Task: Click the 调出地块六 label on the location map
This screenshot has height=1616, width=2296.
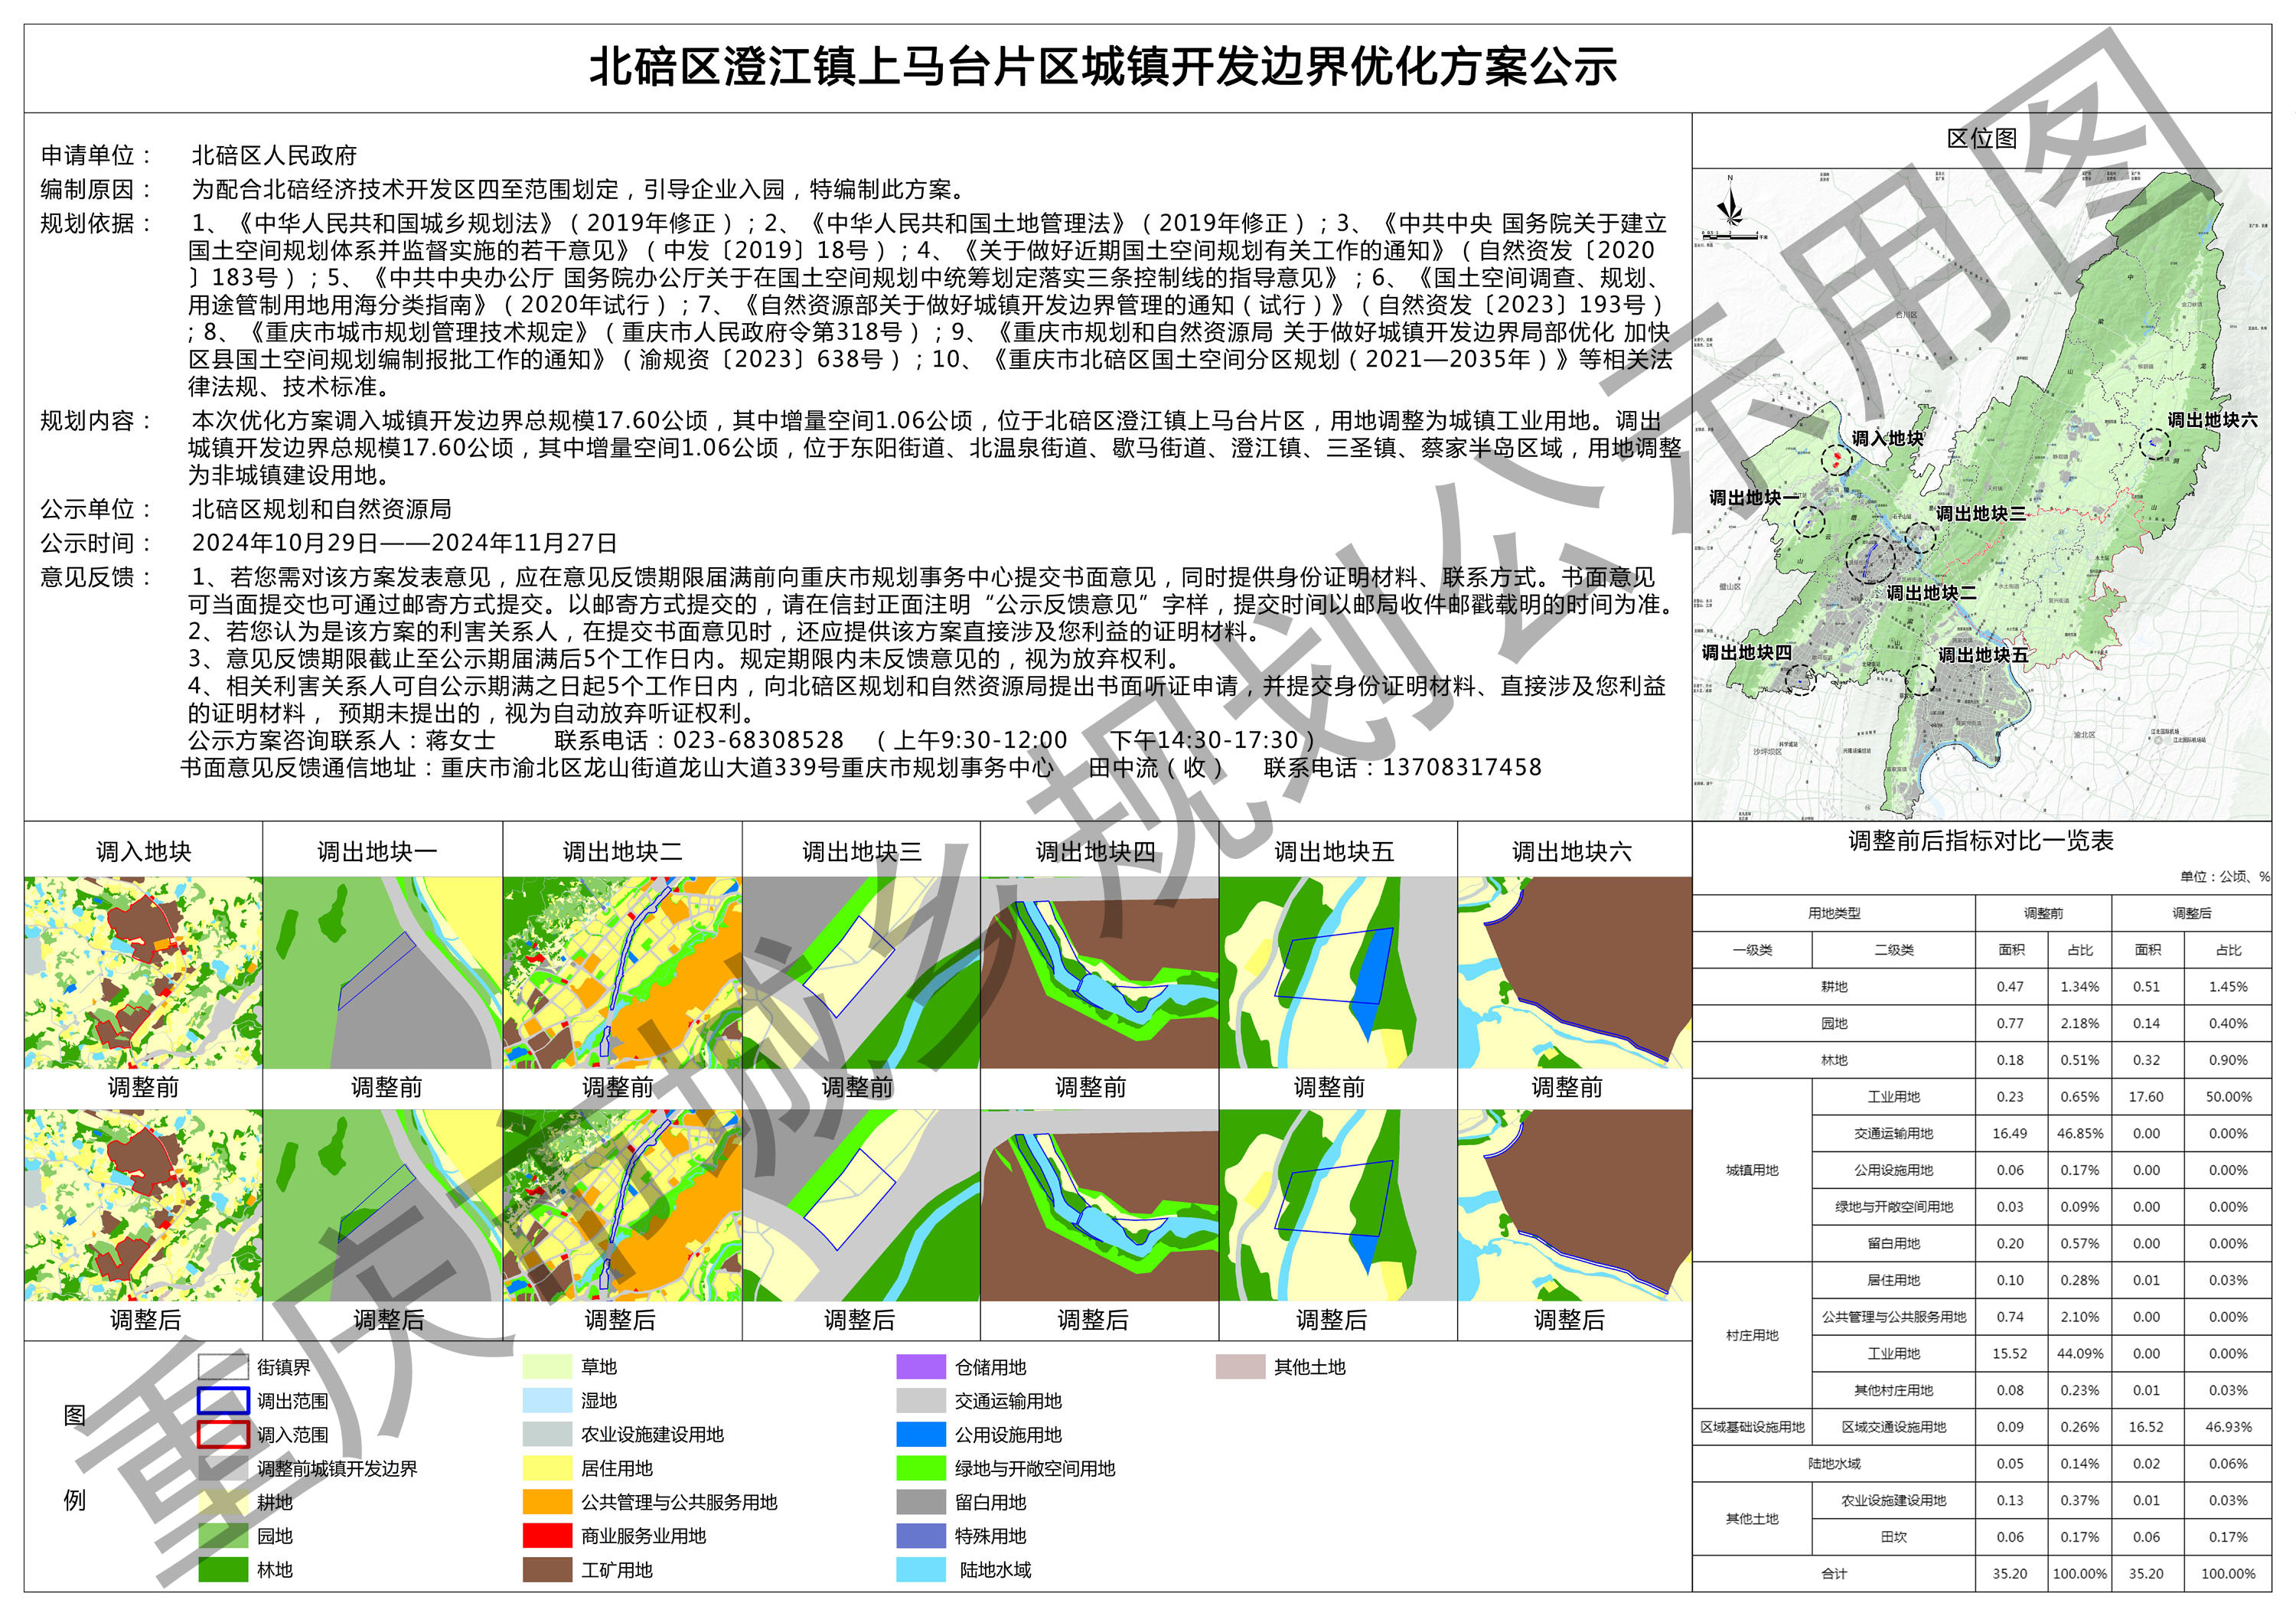Action: [x=2212, y=420]
